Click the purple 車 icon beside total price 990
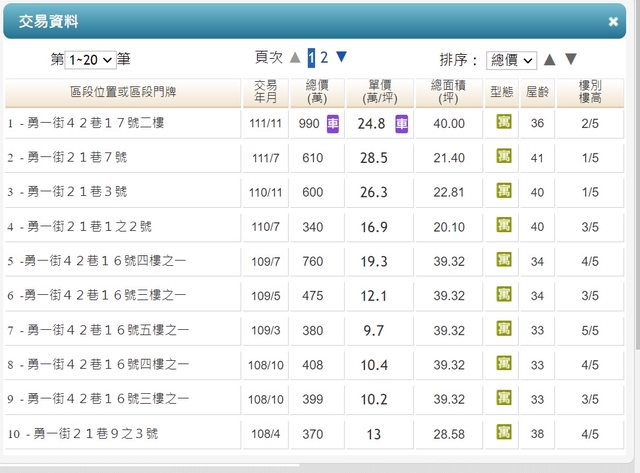 (x=333, y=123)
